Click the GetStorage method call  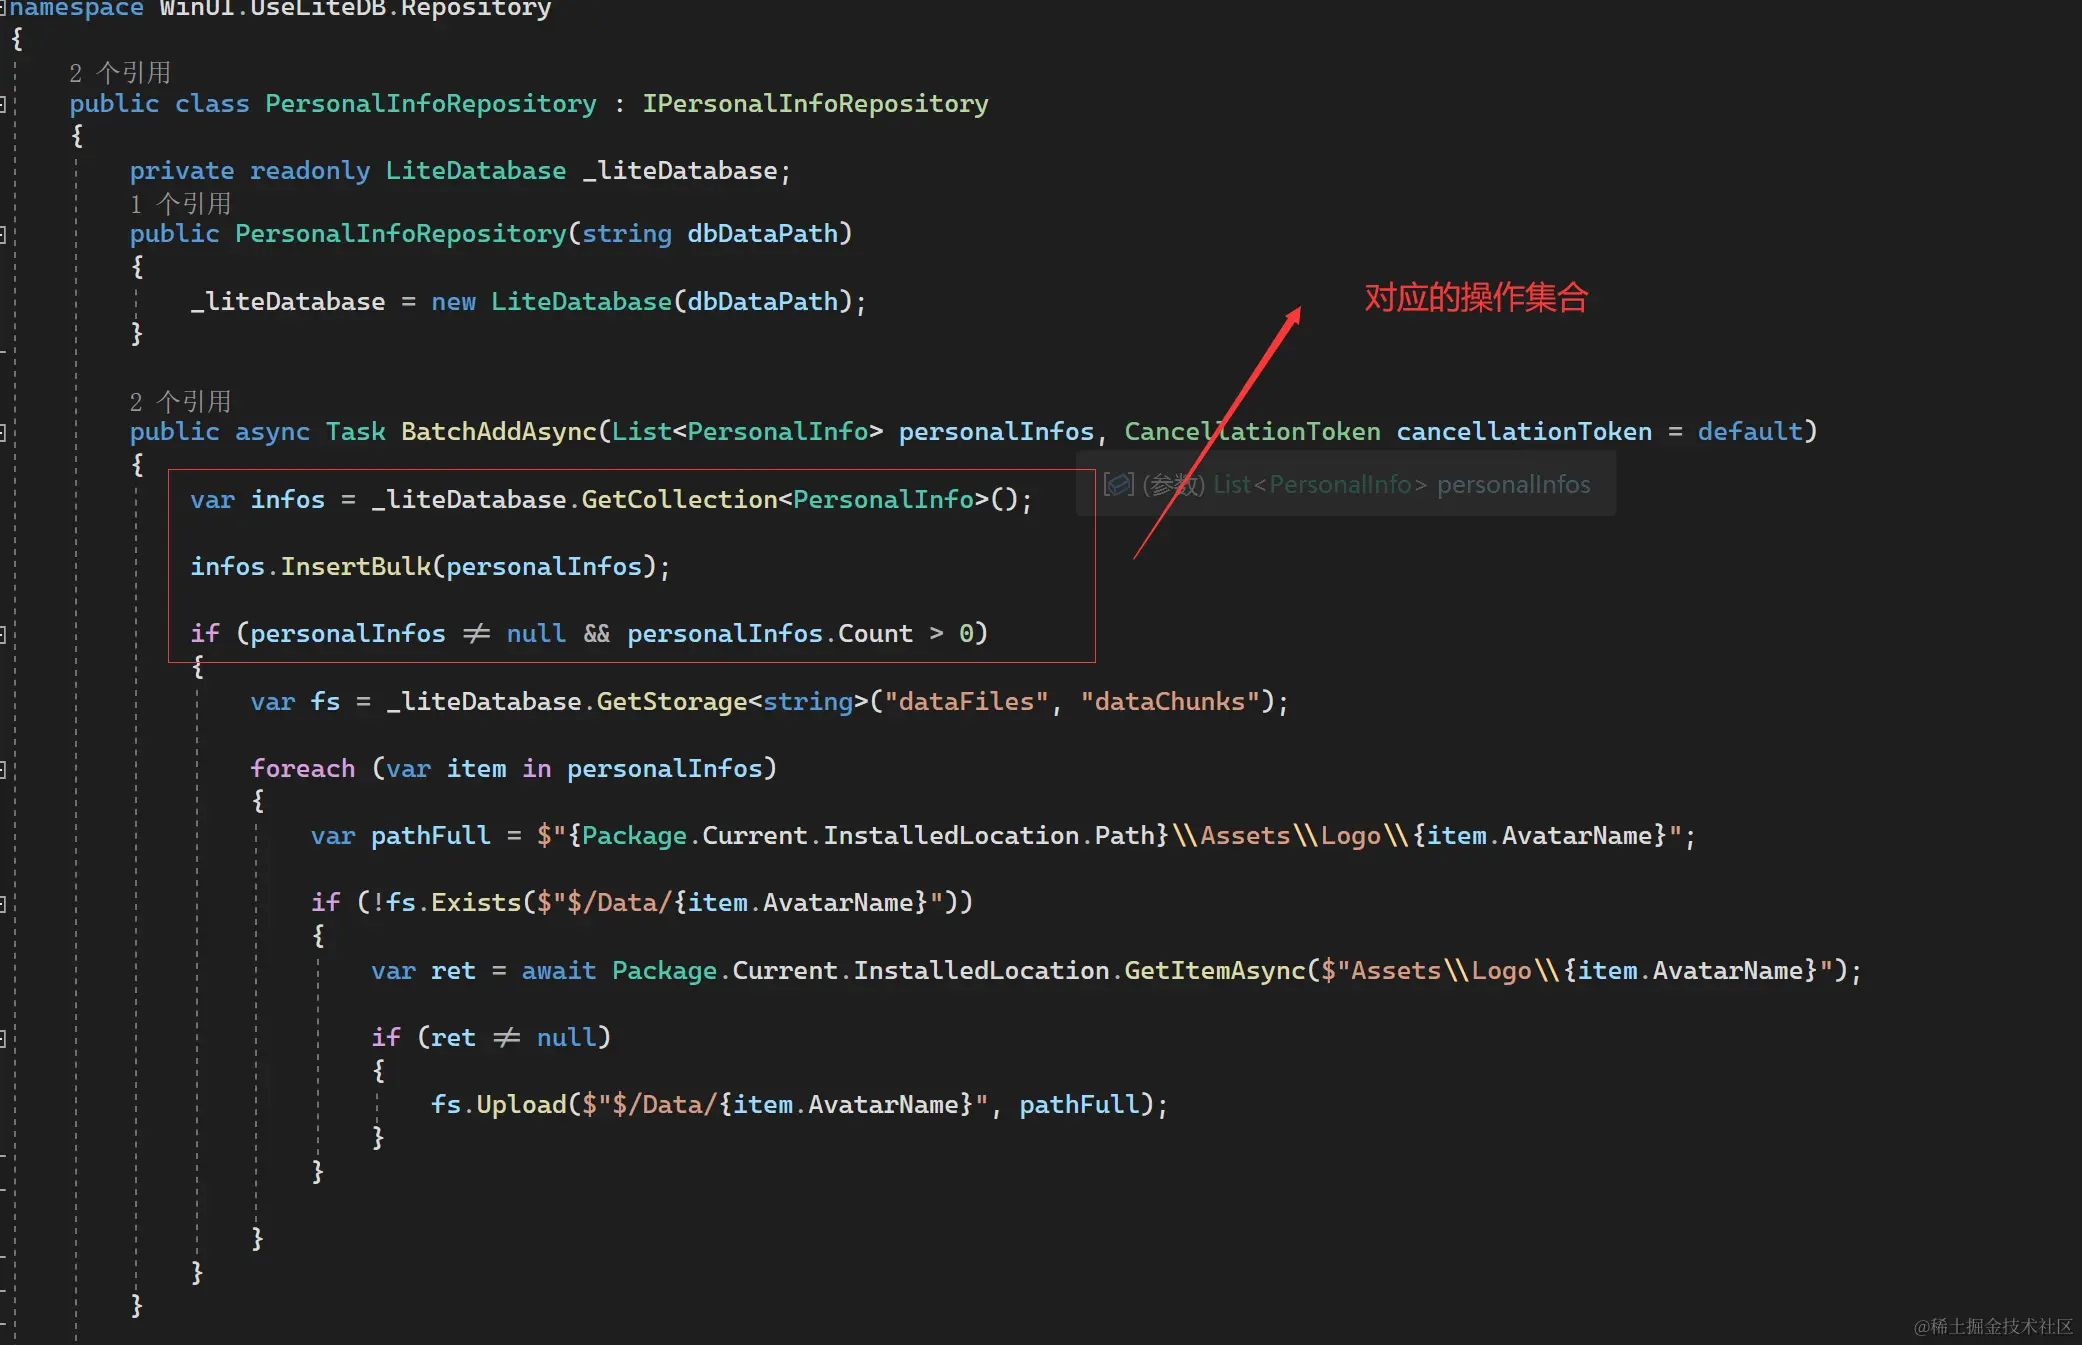671,702
